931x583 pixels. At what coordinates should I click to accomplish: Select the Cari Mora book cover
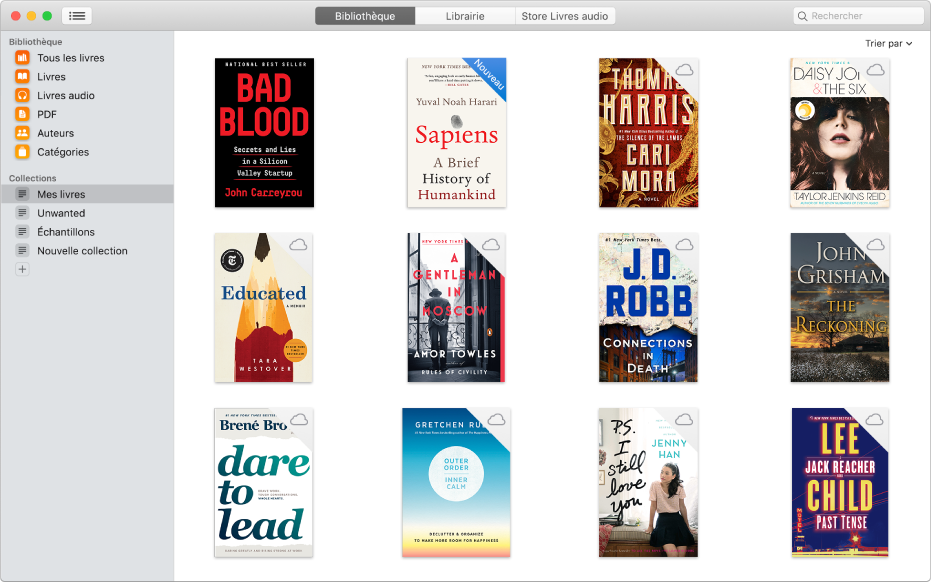(648, 132)
